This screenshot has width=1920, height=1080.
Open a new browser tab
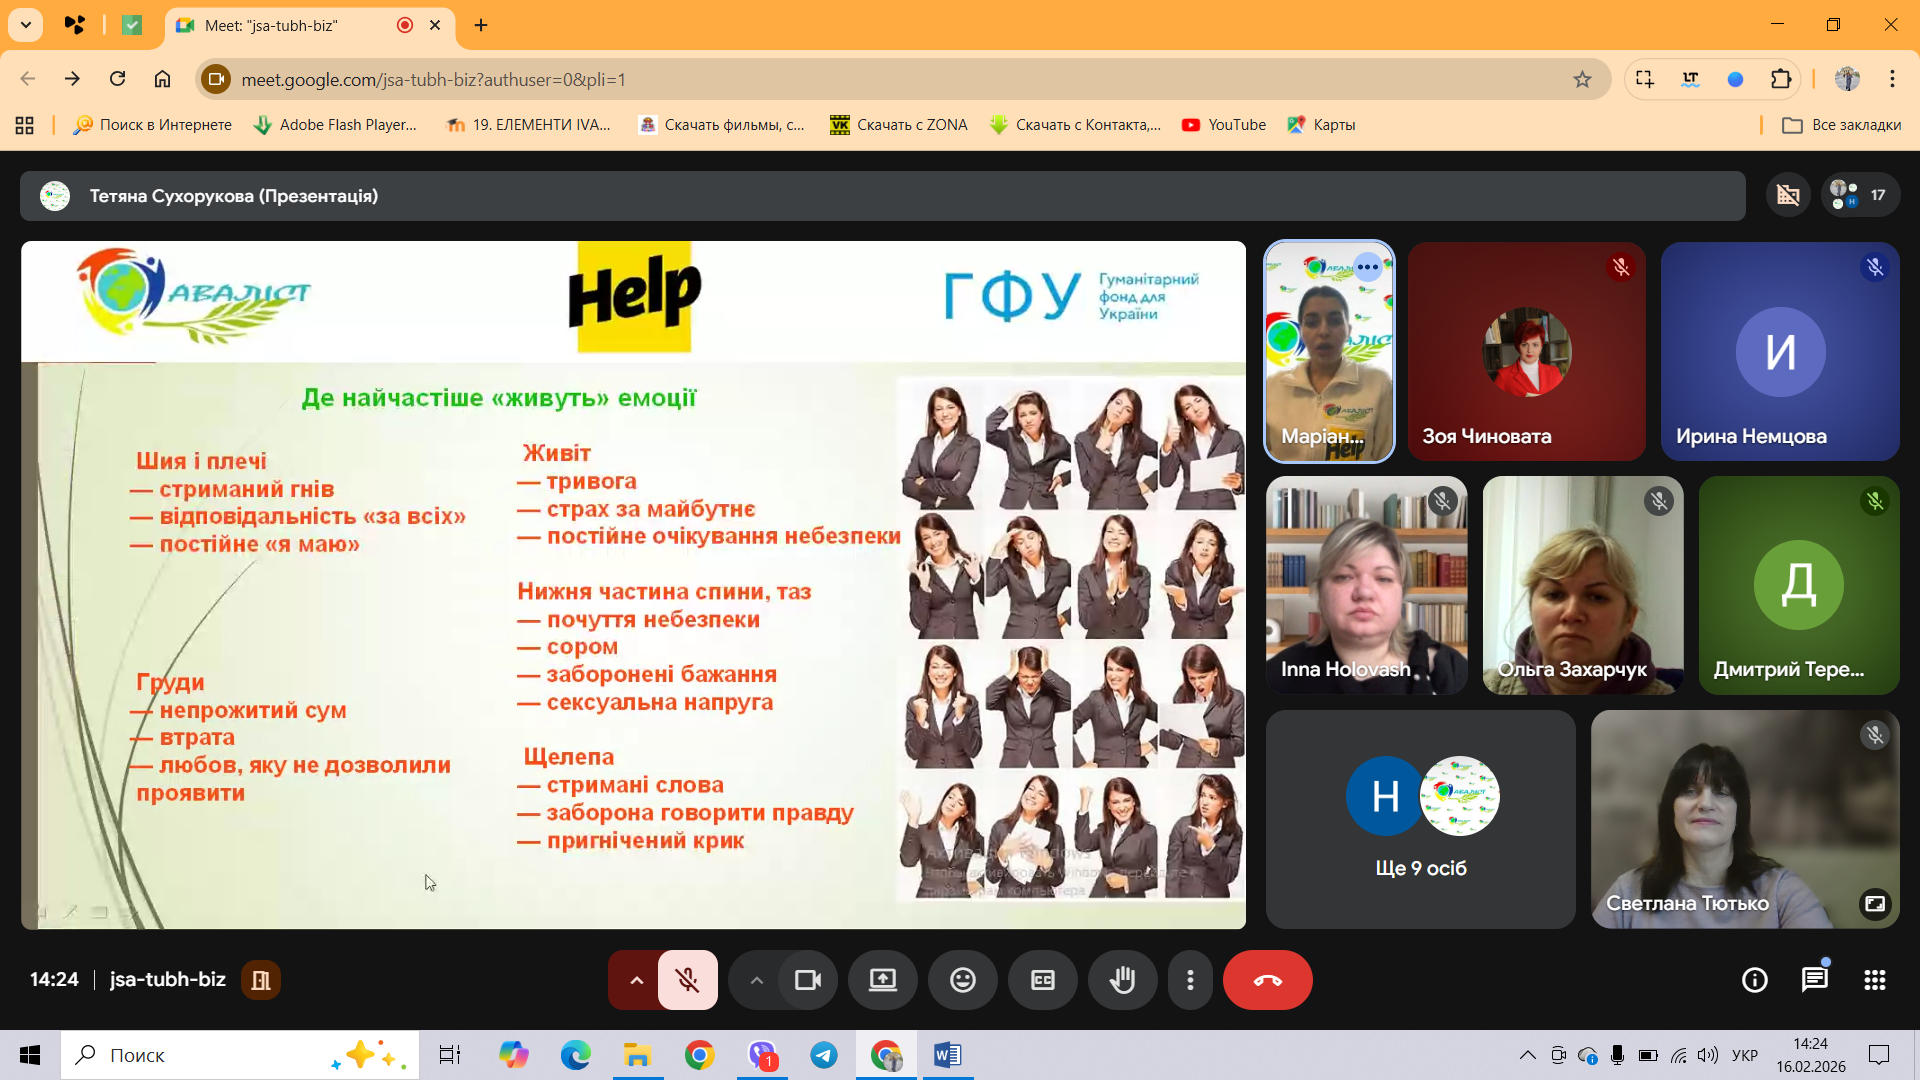pyautogui.click(x=481, y=25)
